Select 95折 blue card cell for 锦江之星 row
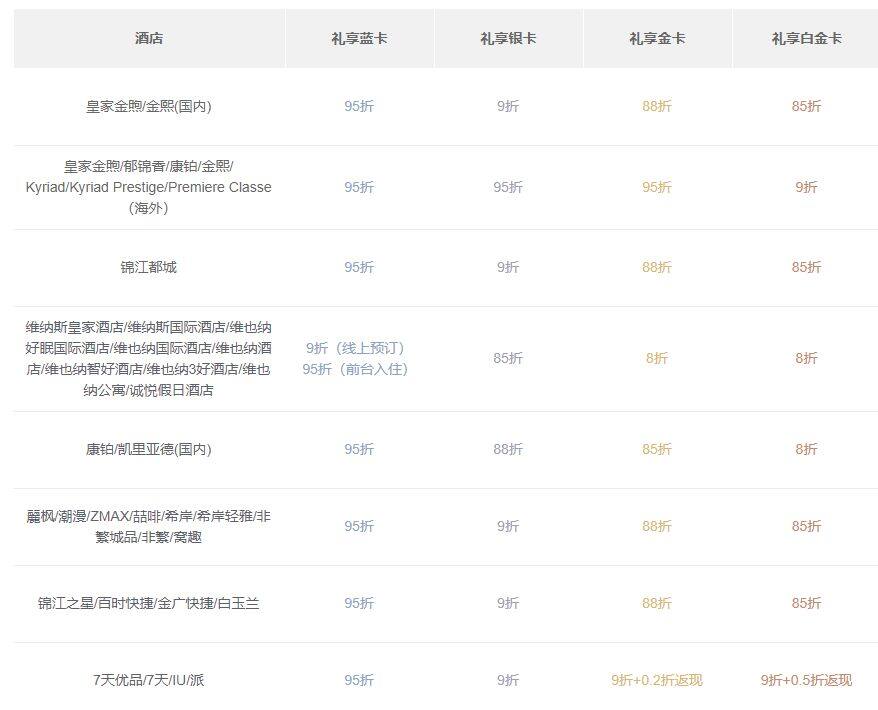 coord(359,604)
